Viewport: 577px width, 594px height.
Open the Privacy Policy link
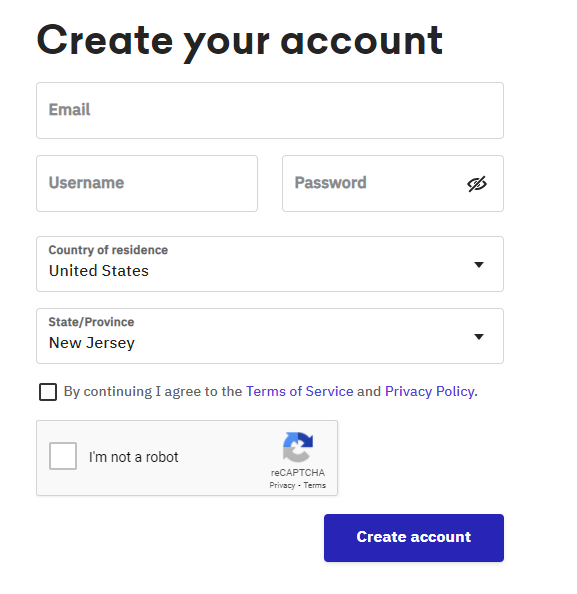(x=430, y=391)
